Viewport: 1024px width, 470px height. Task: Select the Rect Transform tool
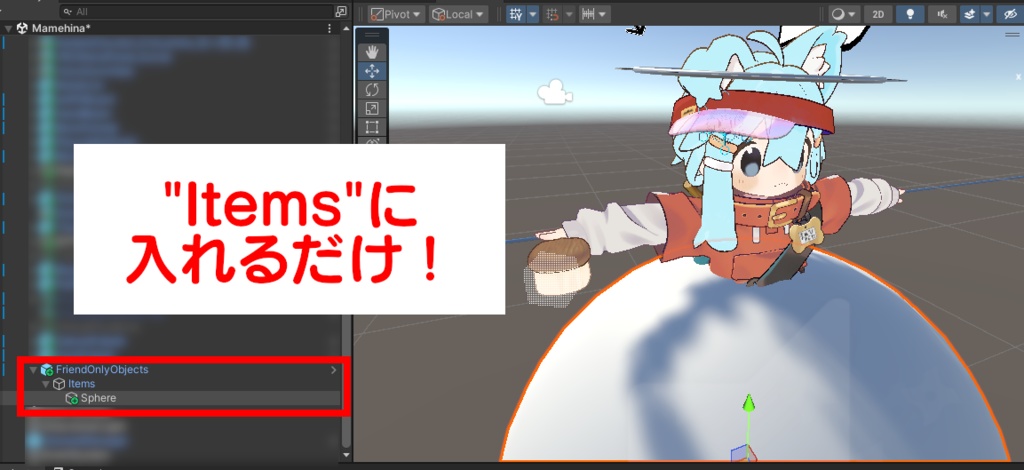[372, 126]
